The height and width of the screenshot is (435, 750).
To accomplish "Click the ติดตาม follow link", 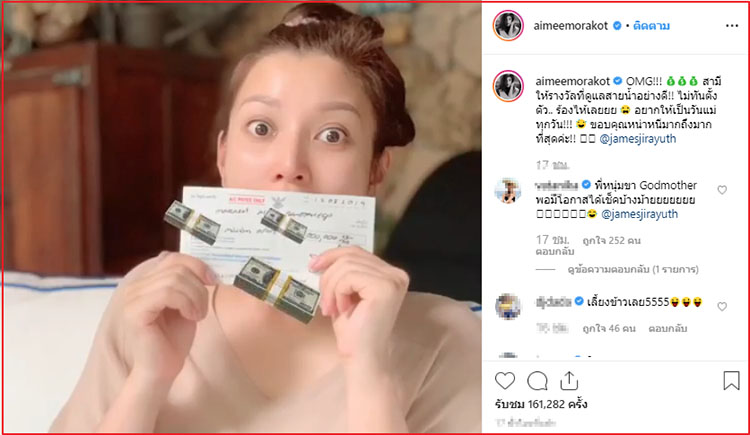I will pyautogui.click(x=651, y=26).
